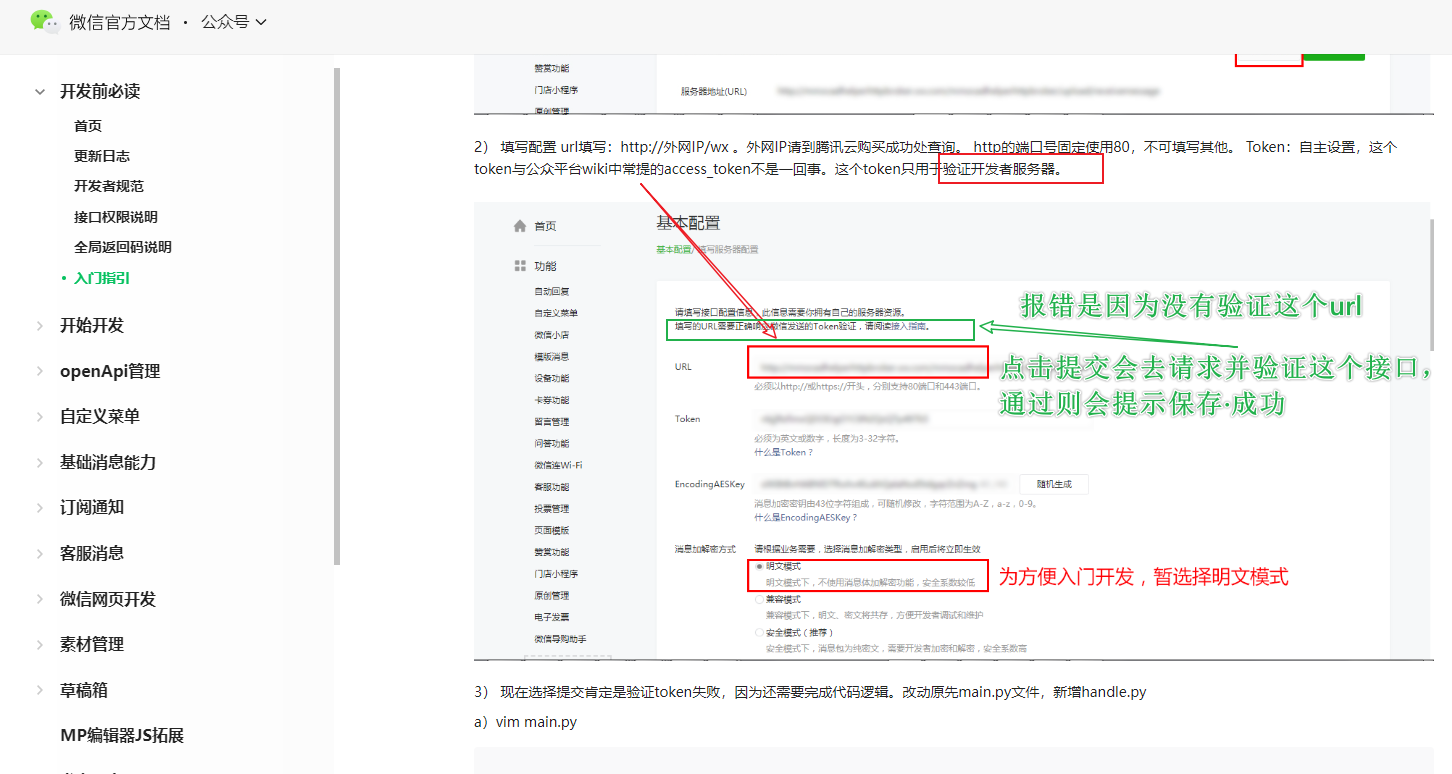Click 自动回复 in the screenshot's menu
1452x774 pixels.
click(551, 291)
